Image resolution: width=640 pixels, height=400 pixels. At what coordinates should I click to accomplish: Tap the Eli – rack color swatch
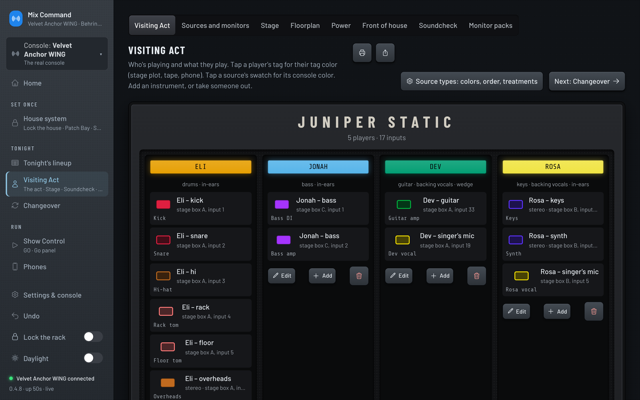coord(166,311)
